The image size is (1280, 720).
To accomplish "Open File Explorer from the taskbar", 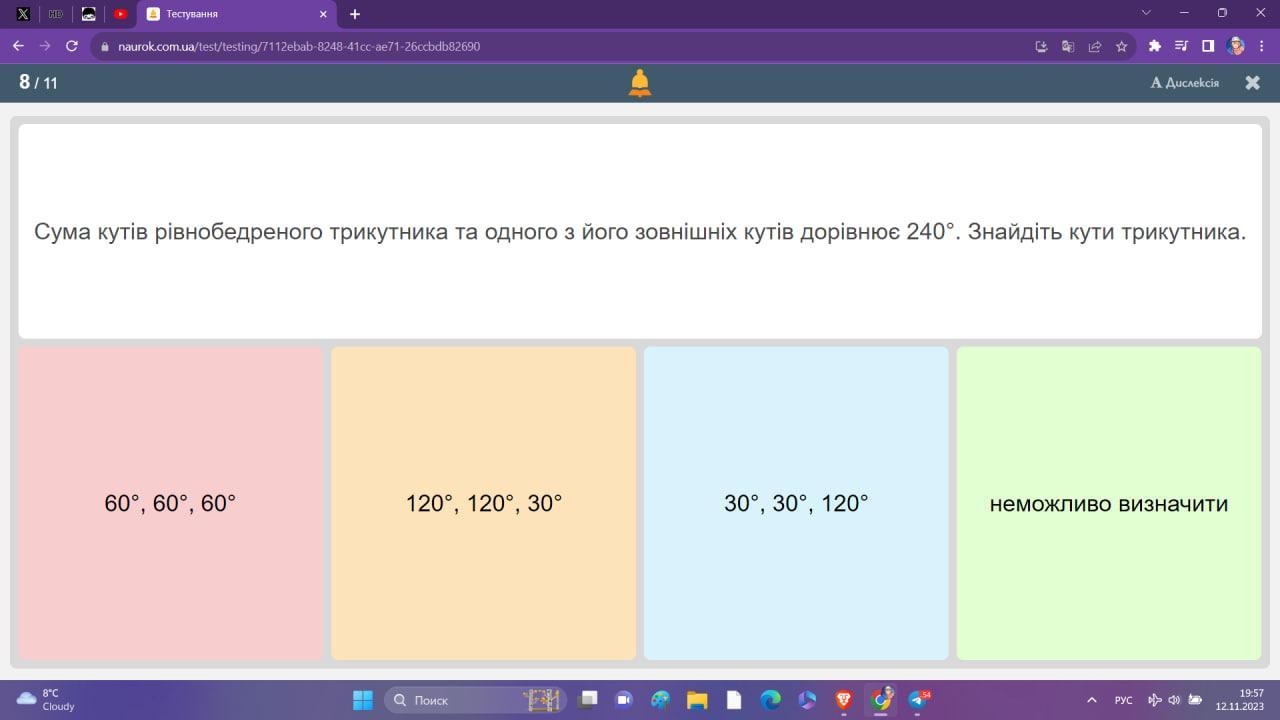I will (x=697, y=700).
